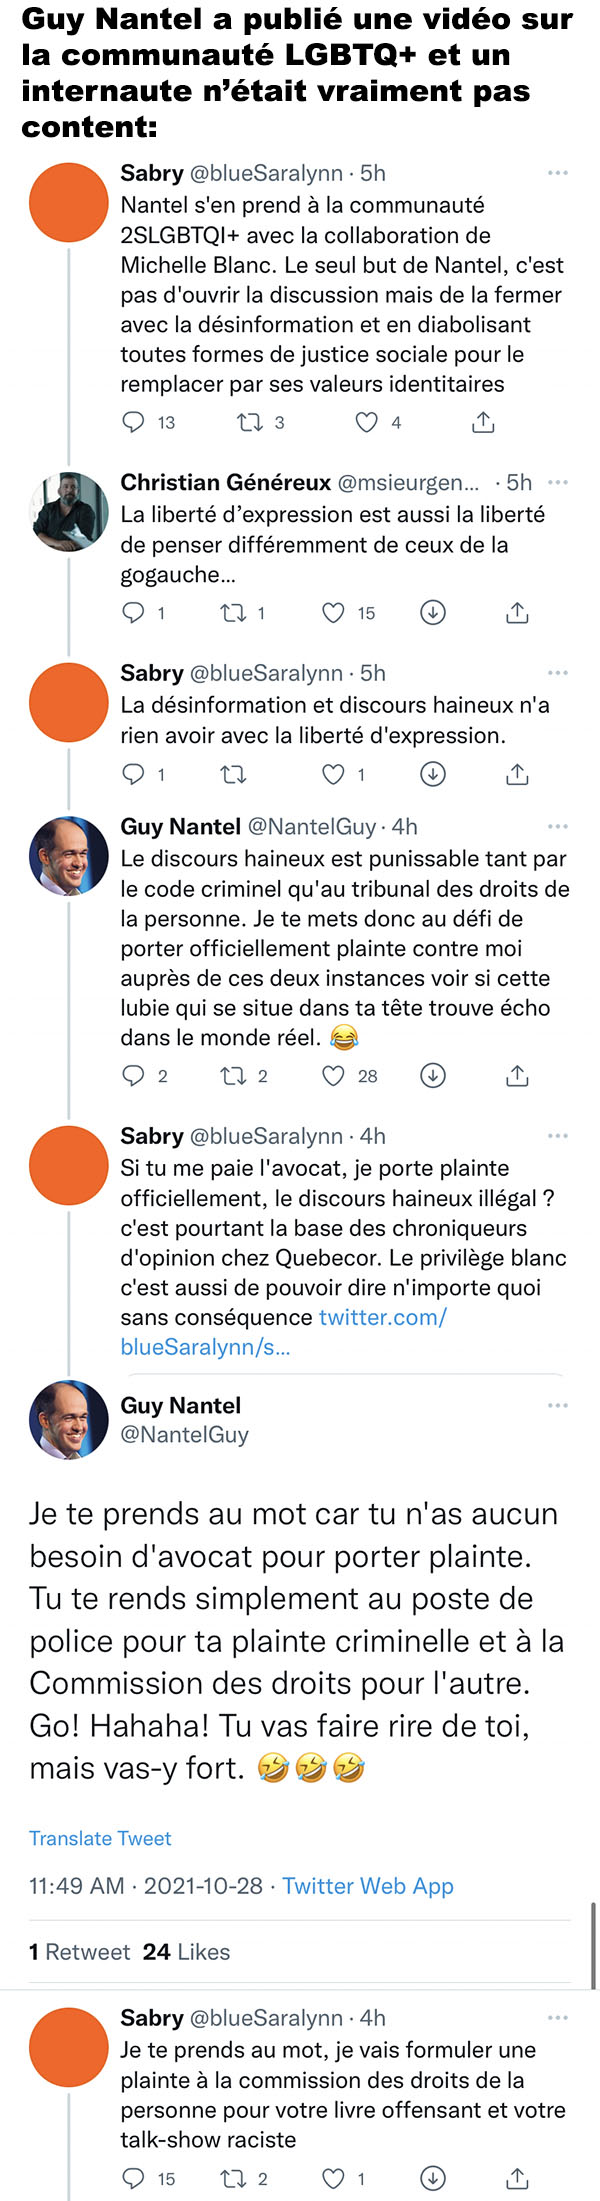The image size is (600, 2201).
Task: Open the Twitter Web App source link
Action: coord(368,1886)
